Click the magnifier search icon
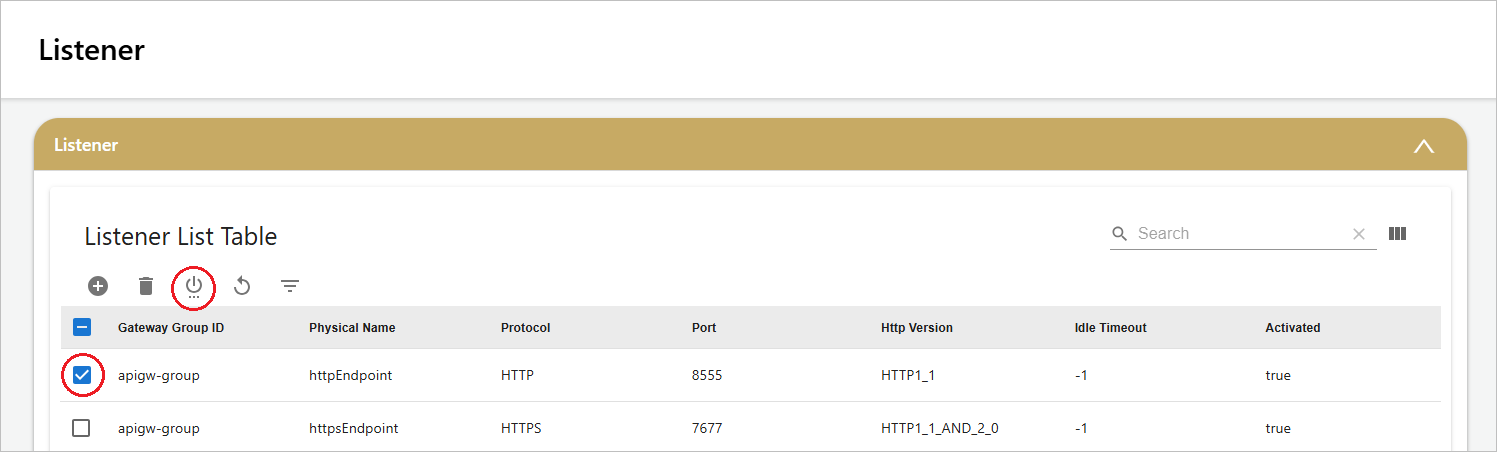1497x452 pixels. click(1120, 234)
